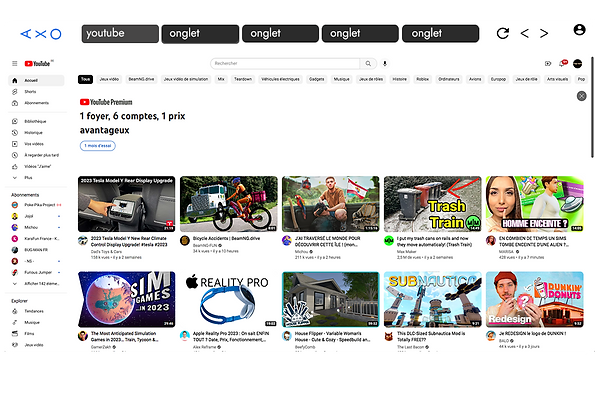Open the YouTube account avatar menu
This screenshot has height=396, width=600.
(577, 64)
